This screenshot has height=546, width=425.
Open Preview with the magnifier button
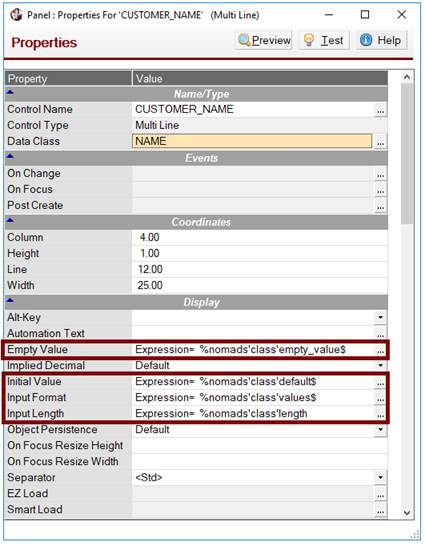[263, 40]
